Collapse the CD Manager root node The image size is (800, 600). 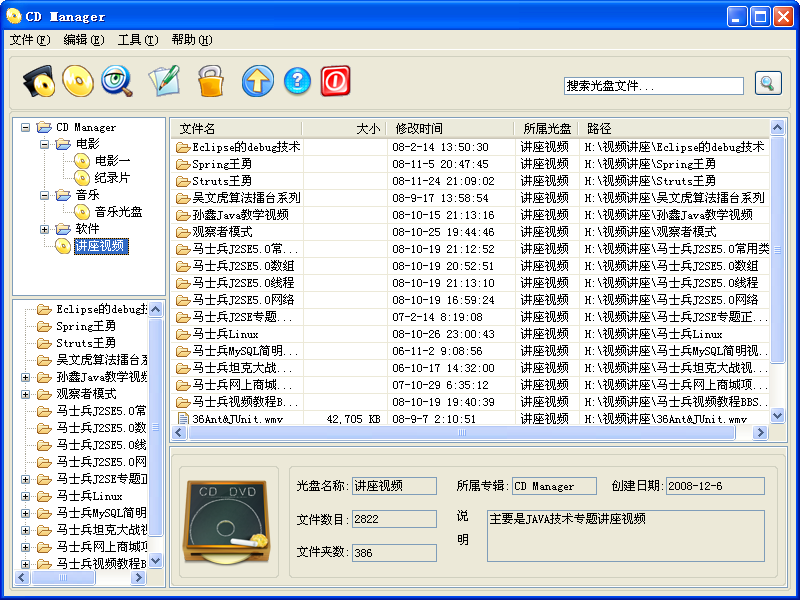pos(26,127)
